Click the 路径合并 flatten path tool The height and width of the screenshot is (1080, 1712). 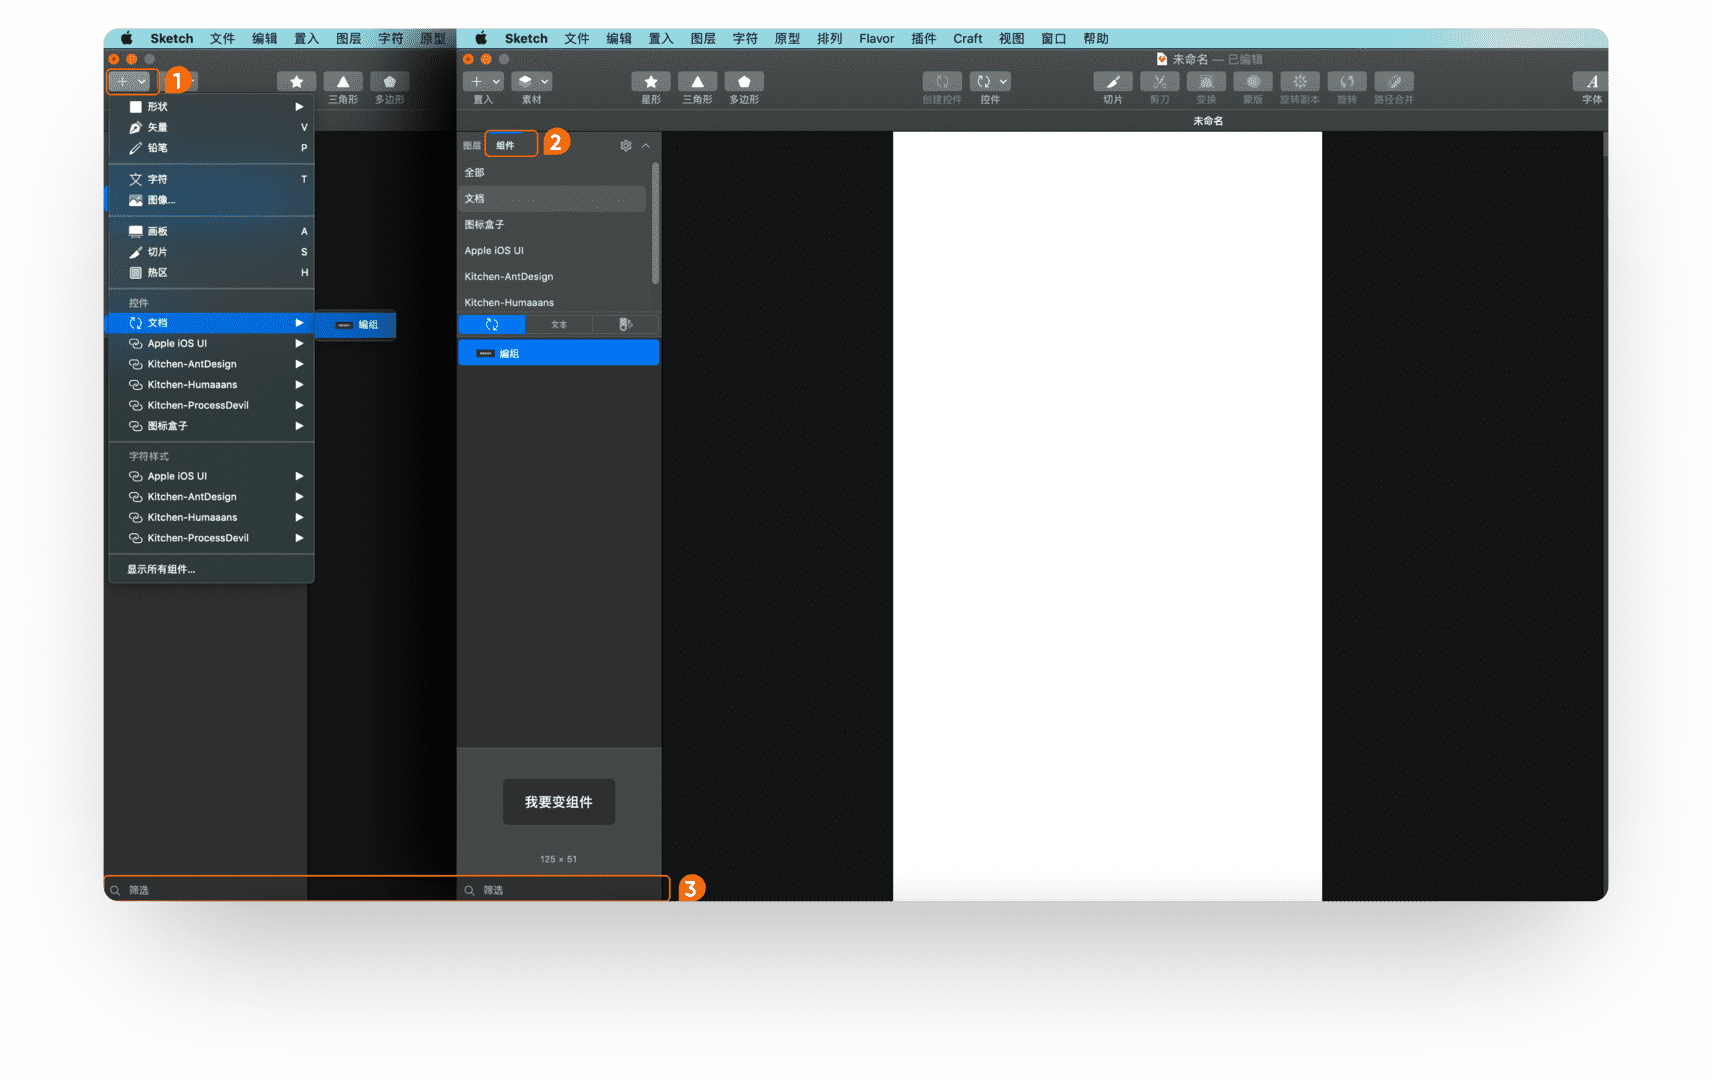click(x=1394, y=82)
